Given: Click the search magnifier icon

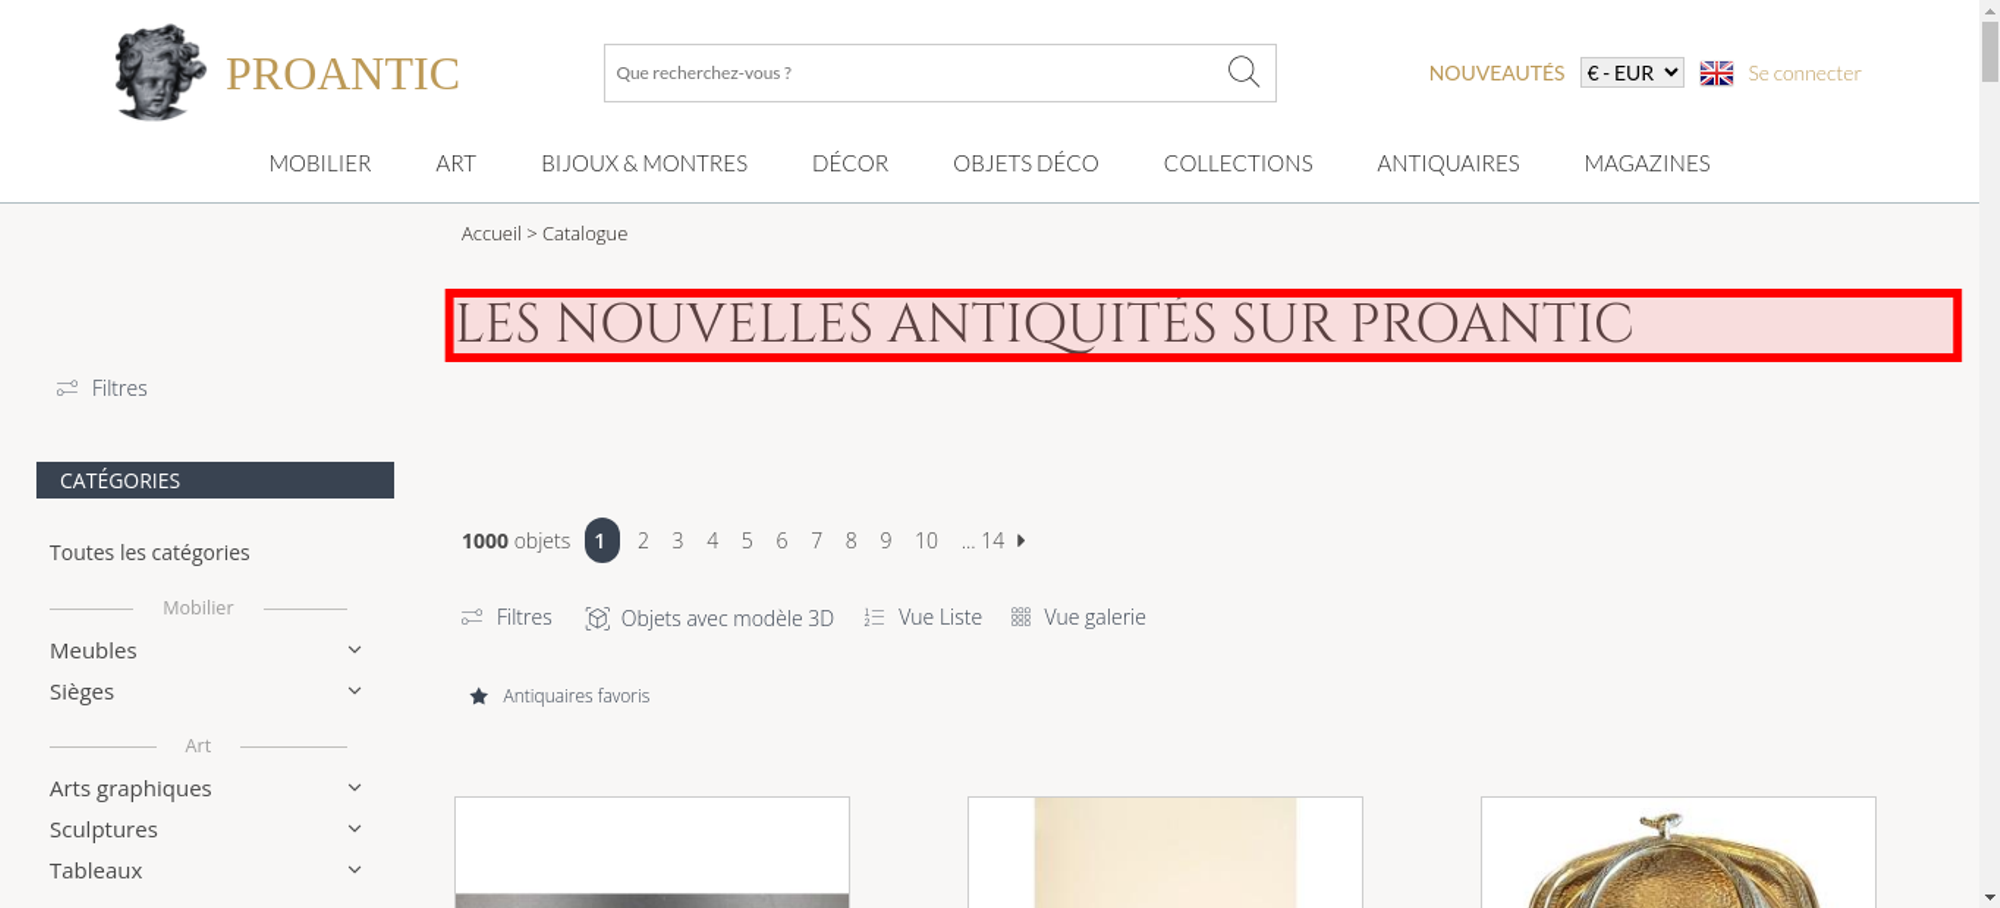Looking at the screenshot, I should [x=1243, y=72].
